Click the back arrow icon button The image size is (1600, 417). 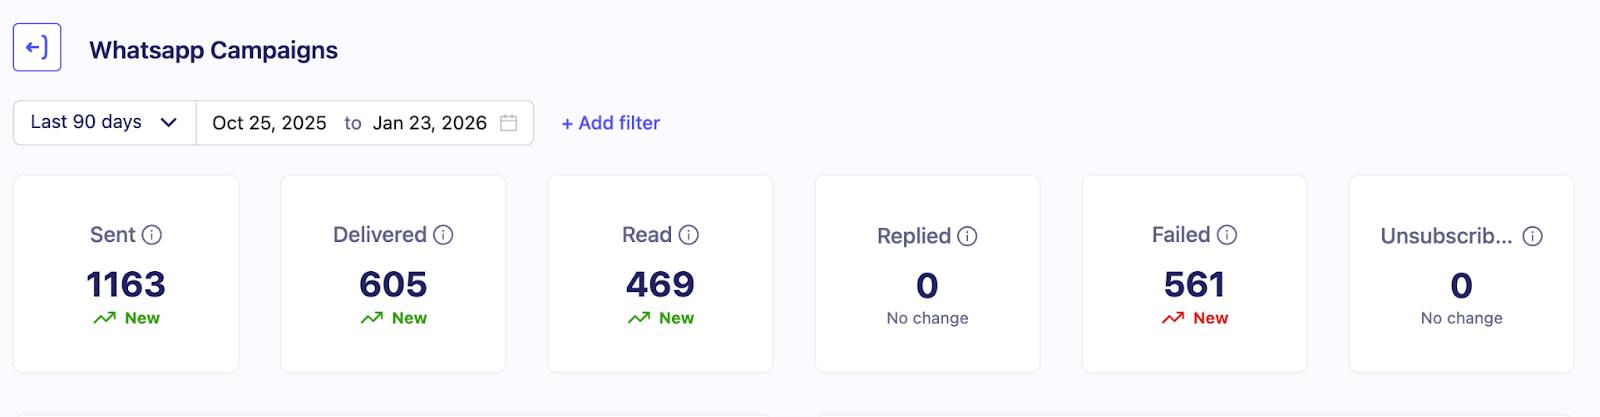tap(37, 48)
